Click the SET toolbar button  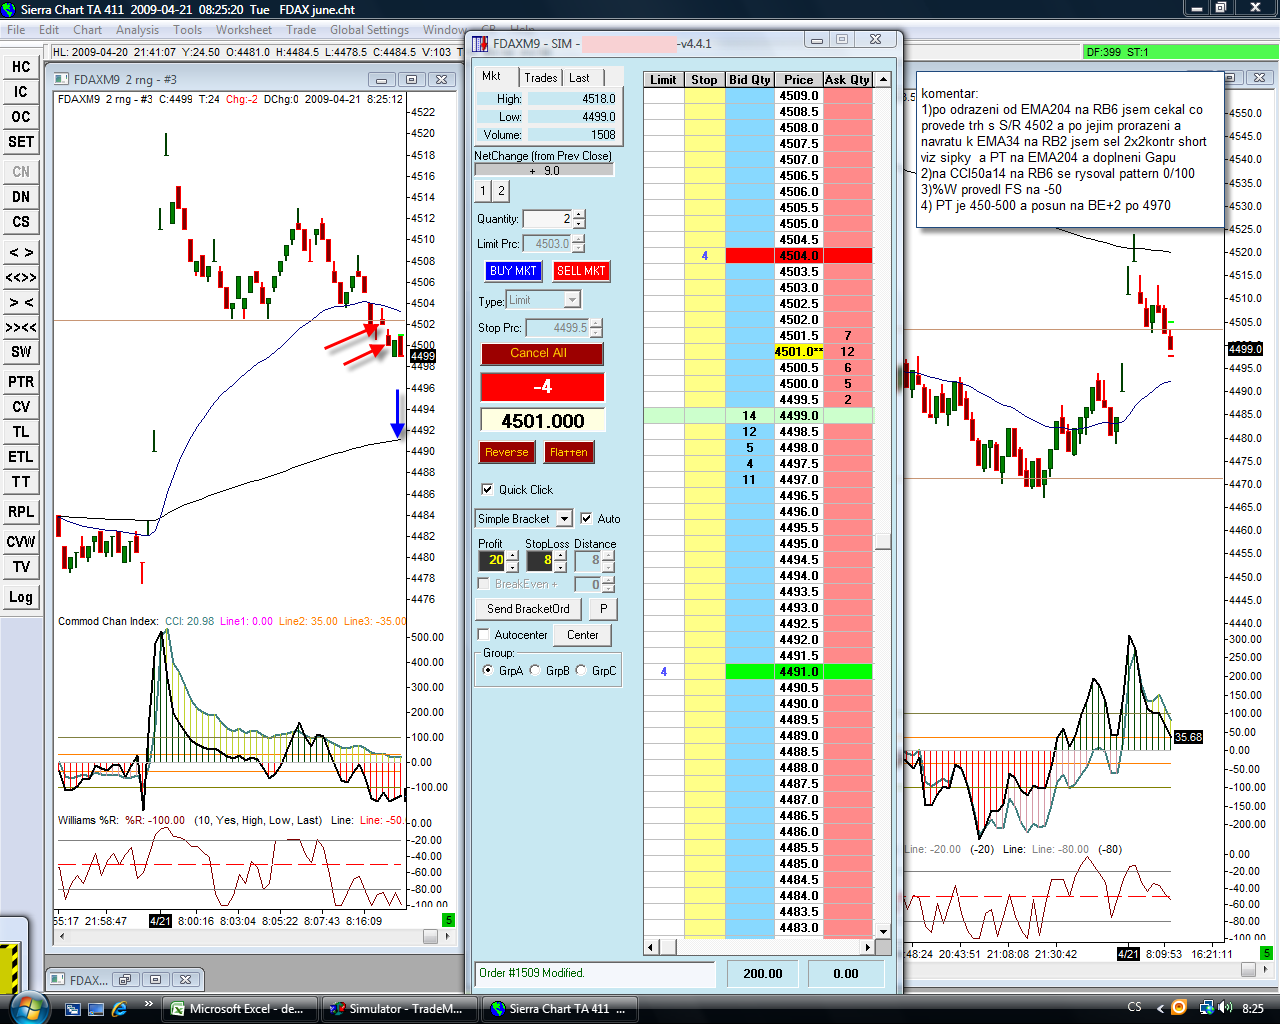click(x=21, y=142)
